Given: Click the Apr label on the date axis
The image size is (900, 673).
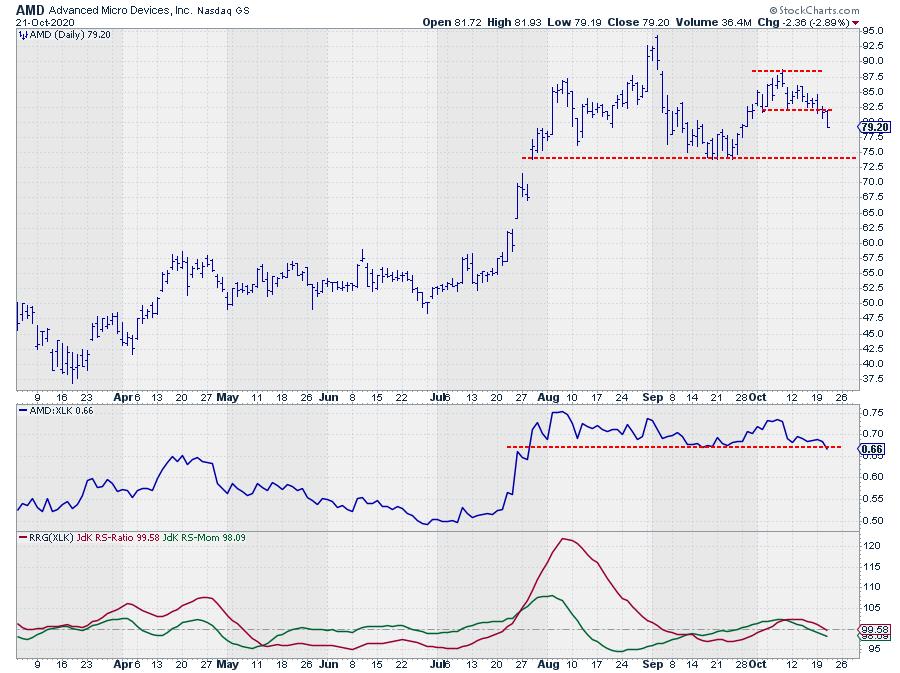Looking at the screenshot, I should tap(123, 395).
